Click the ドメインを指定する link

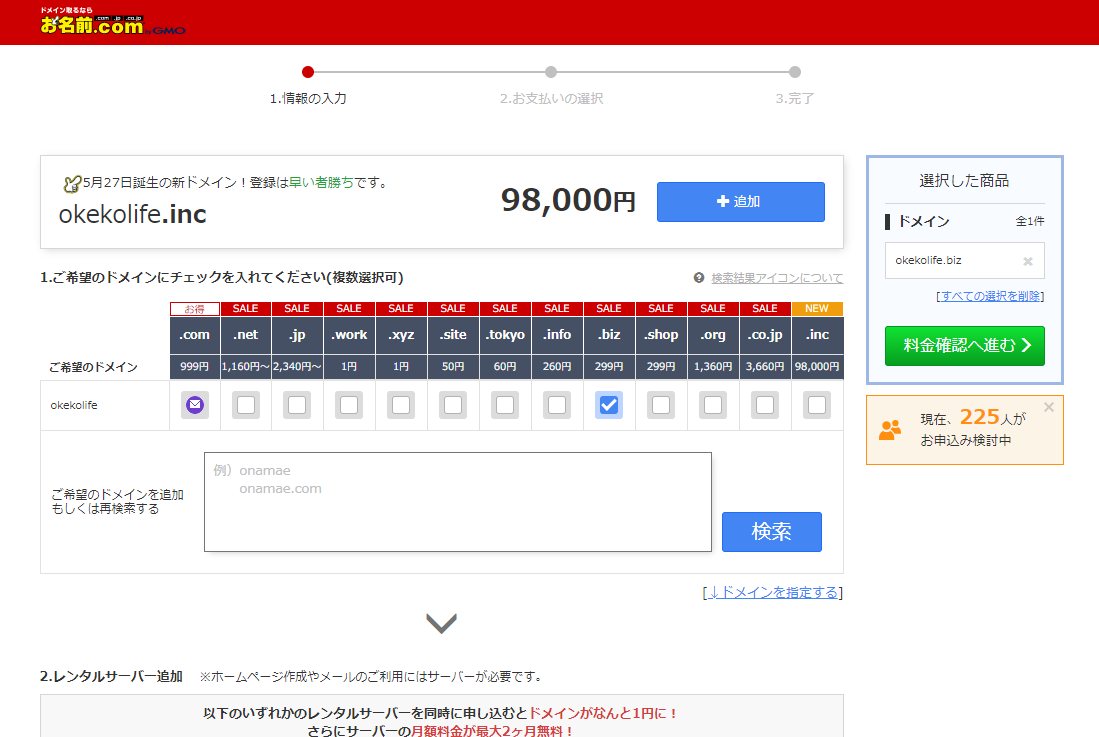click(772, 592)
